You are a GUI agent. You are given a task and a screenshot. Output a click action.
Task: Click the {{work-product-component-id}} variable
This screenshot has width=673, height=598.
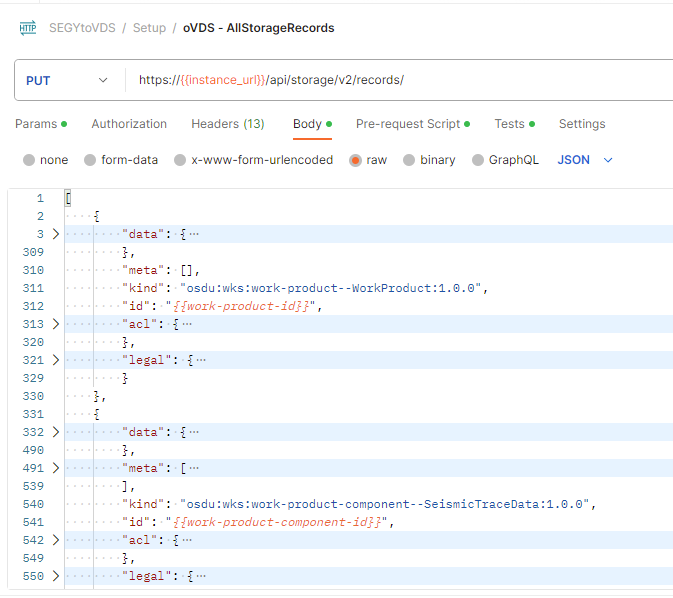(277, 522)
